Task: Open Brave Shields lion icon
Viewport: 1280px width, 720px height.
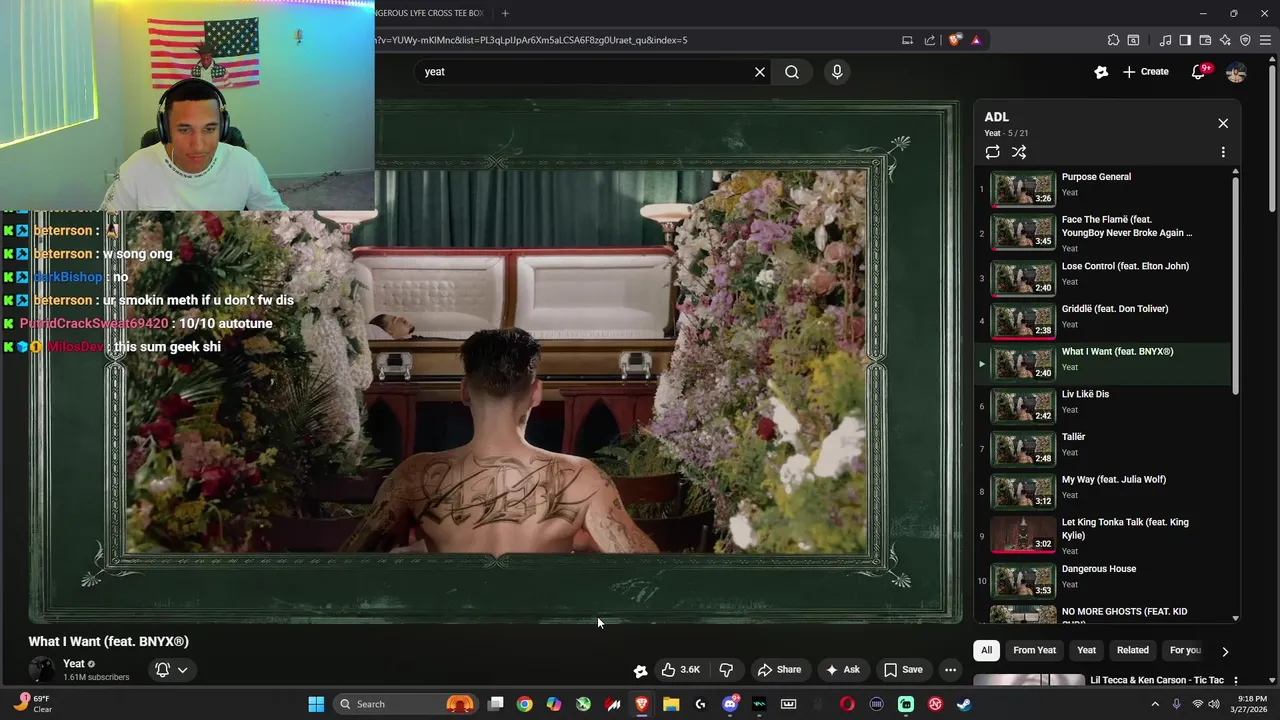Action: coord(955,40)
